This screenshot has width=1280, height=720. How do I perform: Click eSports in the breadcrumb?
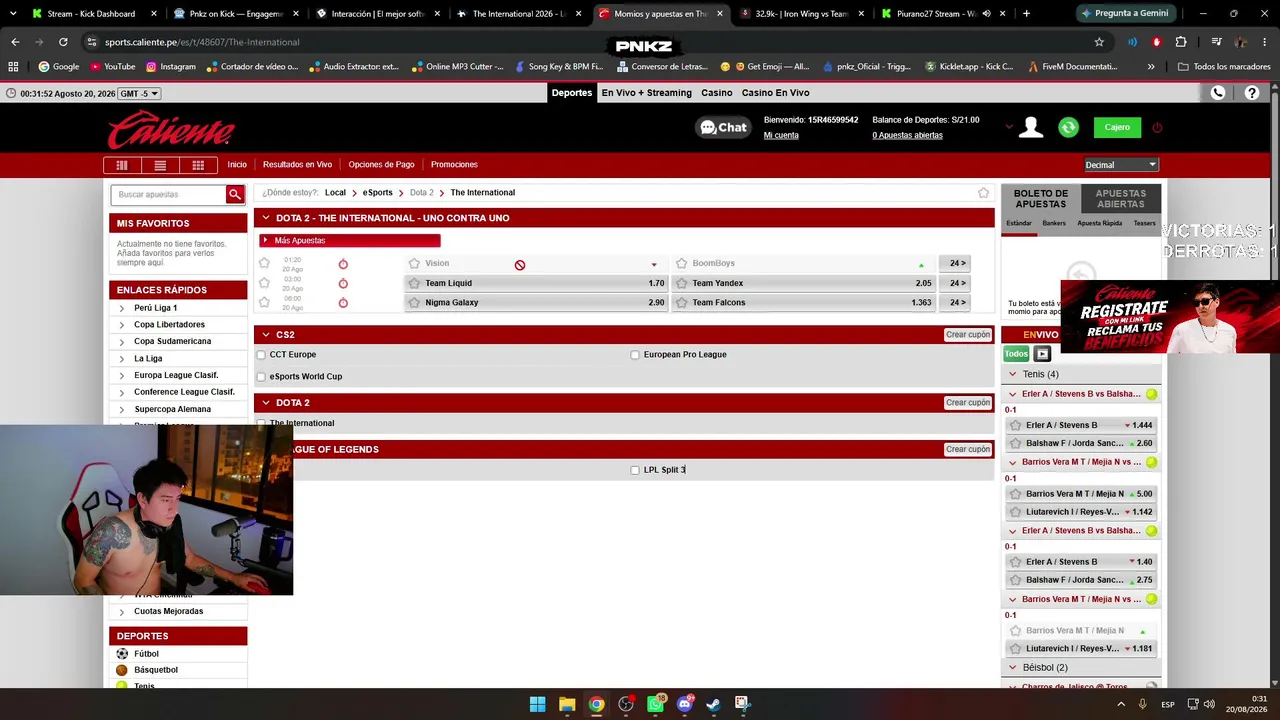(377, 193)
